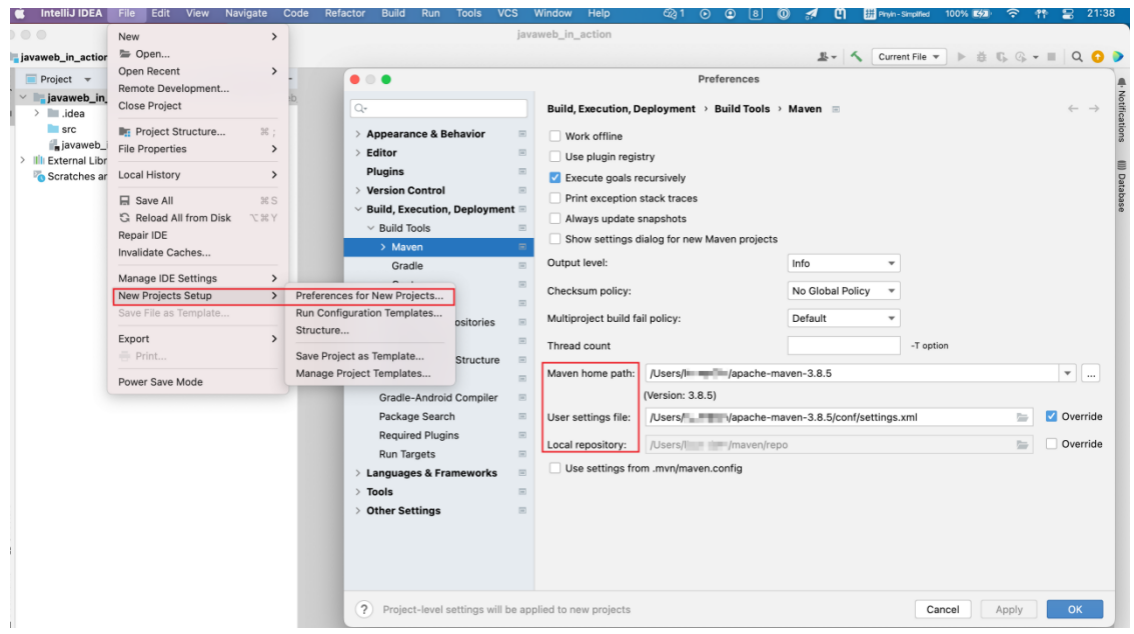Open Search Everywhere magnifier icon
Screen dimensions: 1134x634
click(1077, 56)
